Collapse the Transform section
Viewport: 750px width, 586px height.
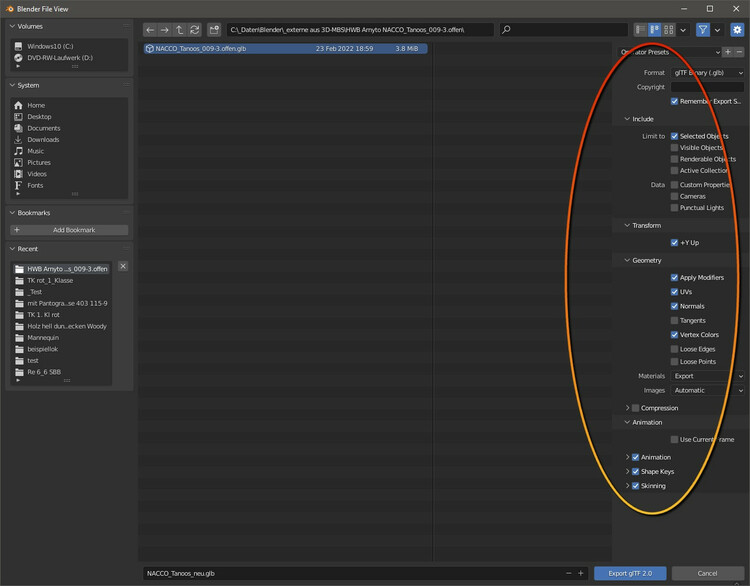click(627, 225)
